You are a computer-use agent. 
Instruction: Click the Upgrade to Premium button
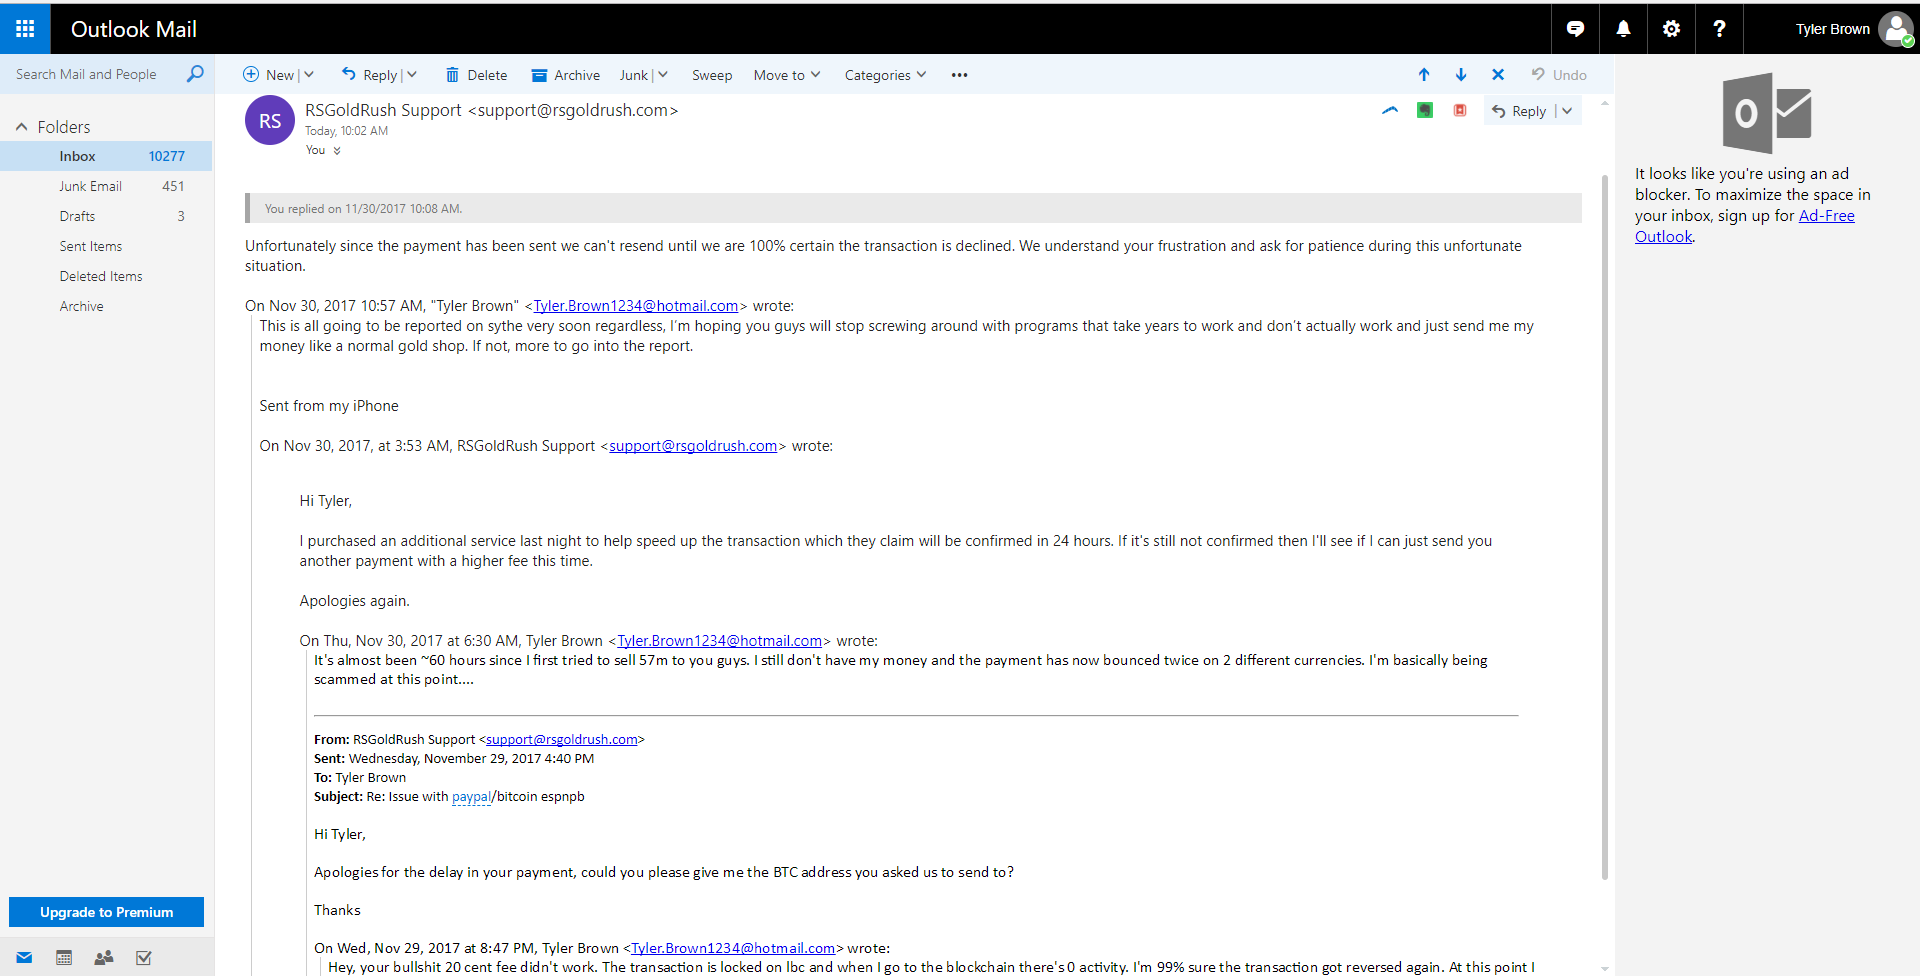coord(106,912)
